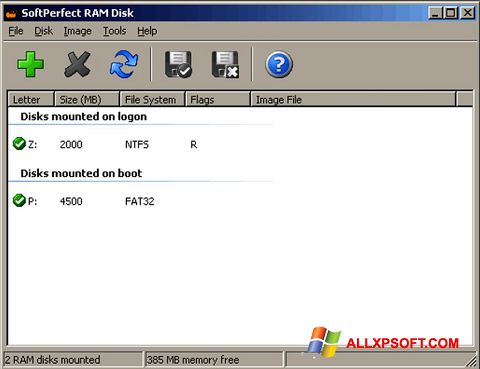This screenshot has height=369, width=480.
Task: Open the File menu
Action: (x=16, y=31)
